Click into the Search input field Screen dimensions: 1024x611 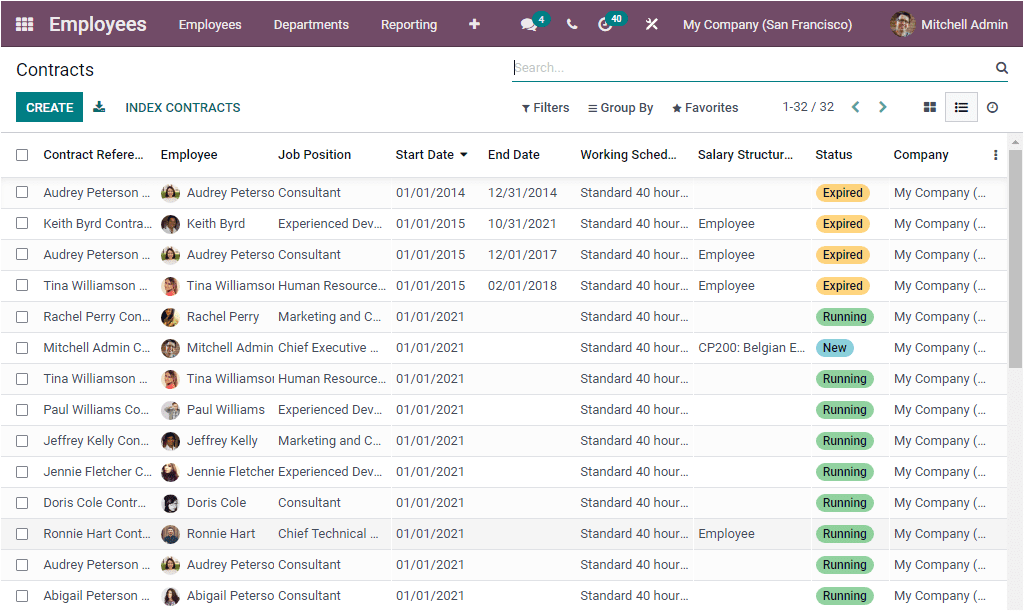pos(750,68)
